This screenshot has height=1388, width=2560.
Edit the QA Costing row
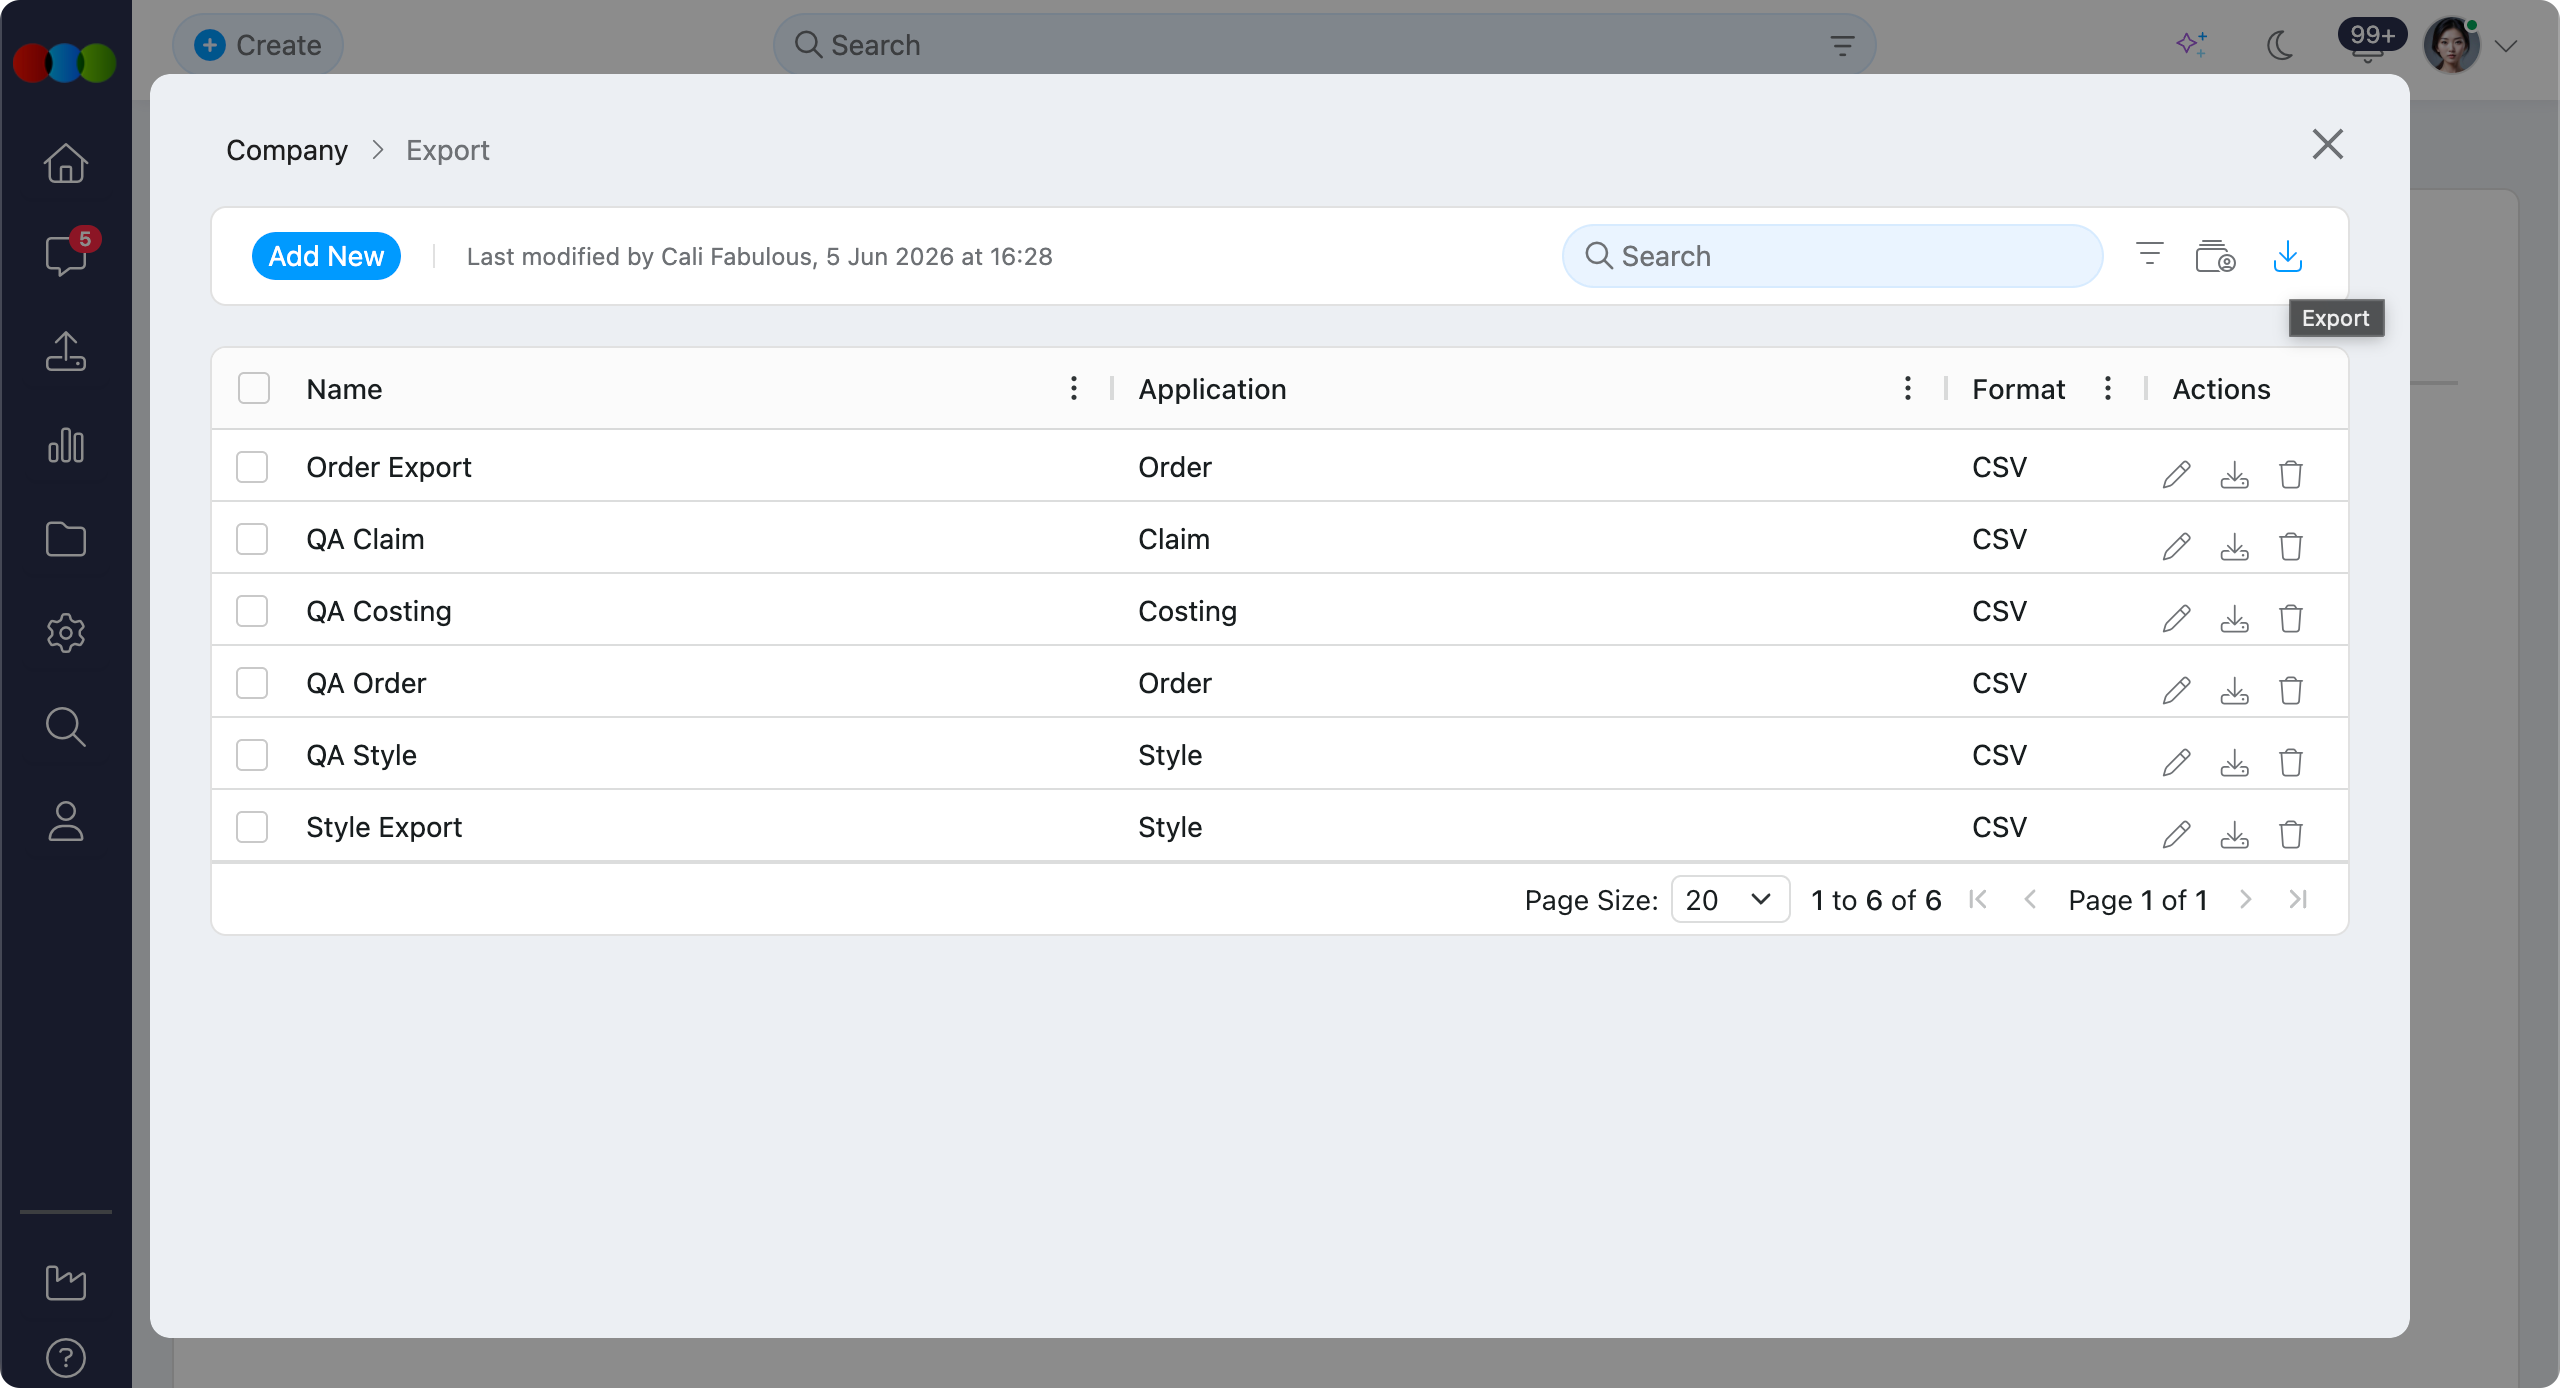(x=2176, y=618)
